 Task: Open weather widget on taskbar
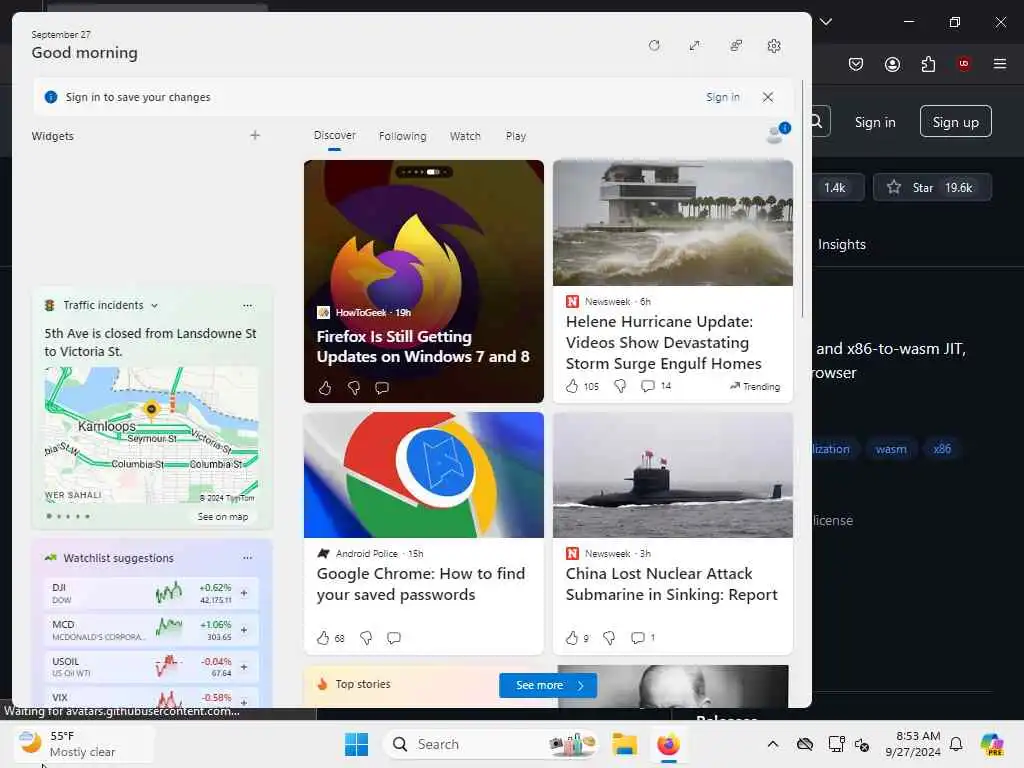click(x=84, y=744)
